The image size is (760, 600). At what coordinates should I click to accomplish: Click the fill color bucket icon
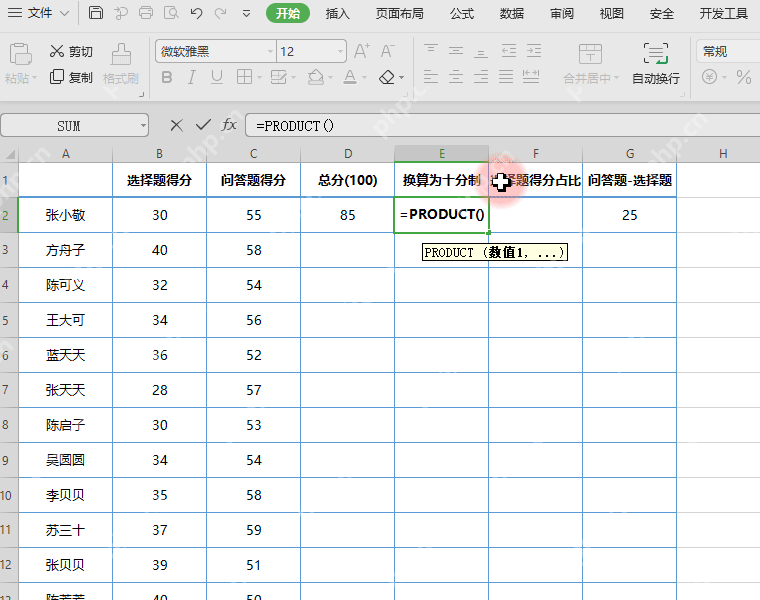click(316, 77)
